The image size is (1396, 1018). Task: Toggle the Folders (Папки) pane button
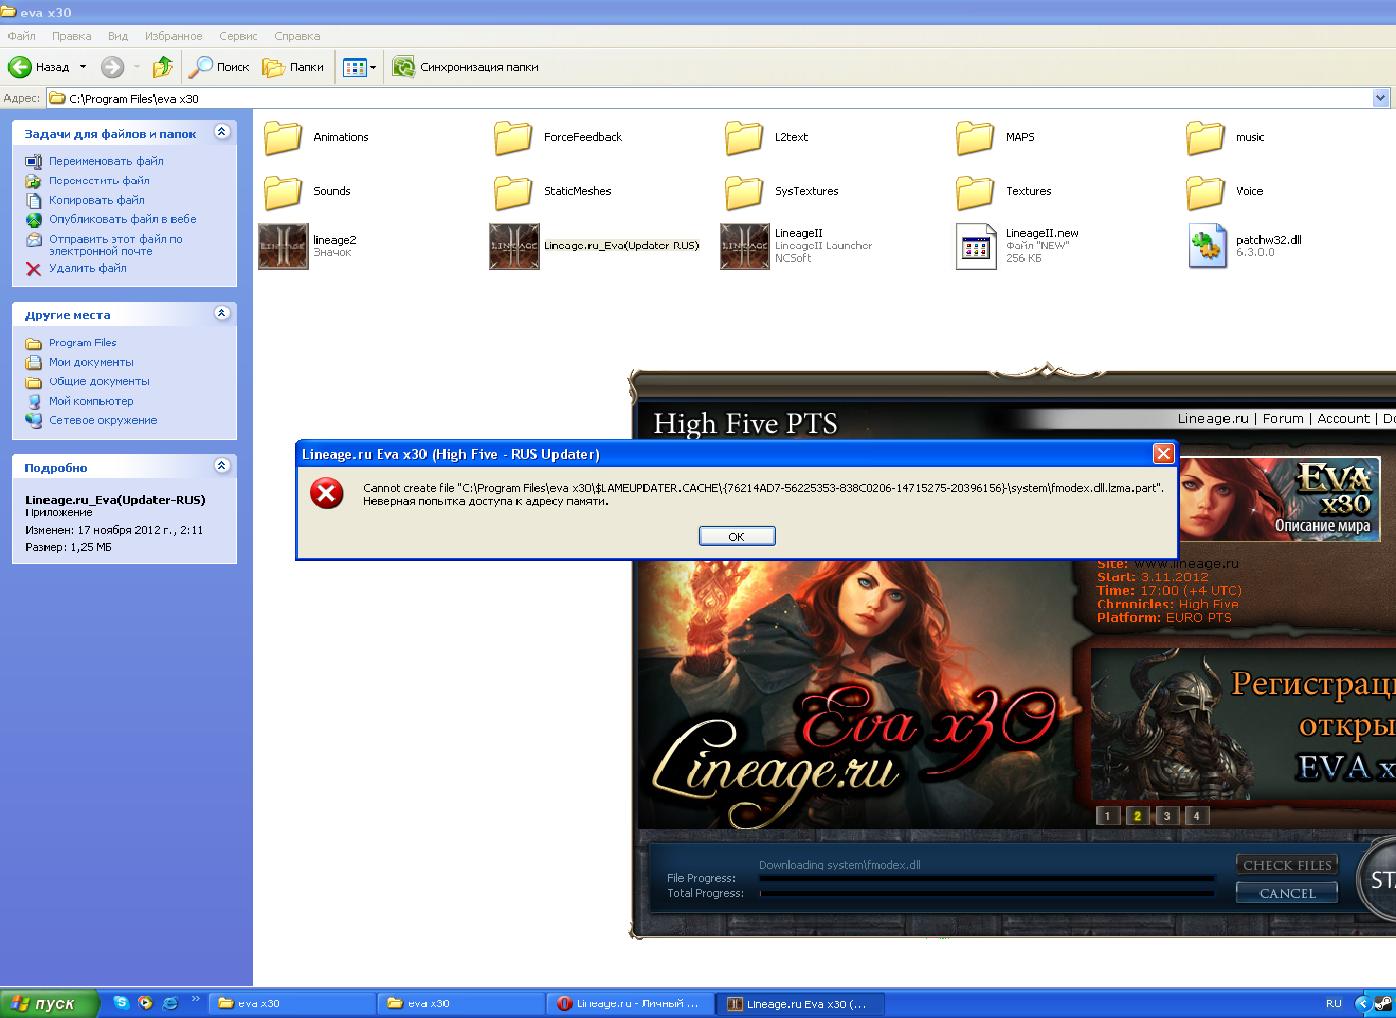click(293, 67)
